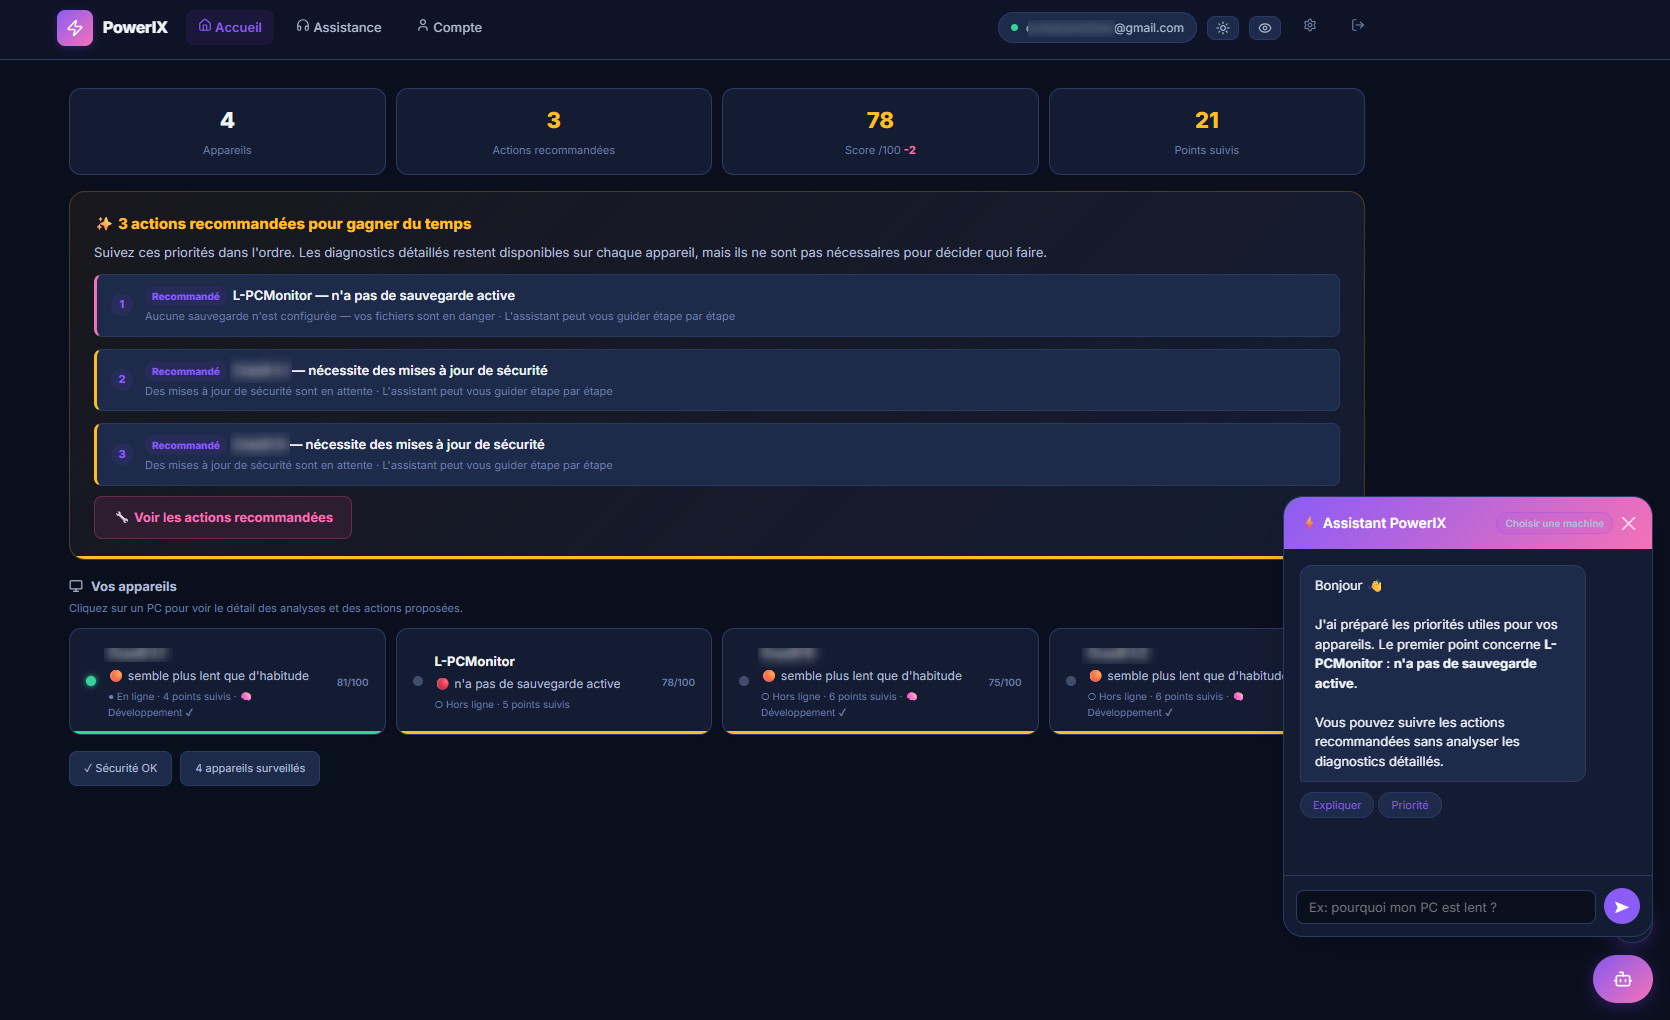Click the logout icon in header

tap(1358, 26)
